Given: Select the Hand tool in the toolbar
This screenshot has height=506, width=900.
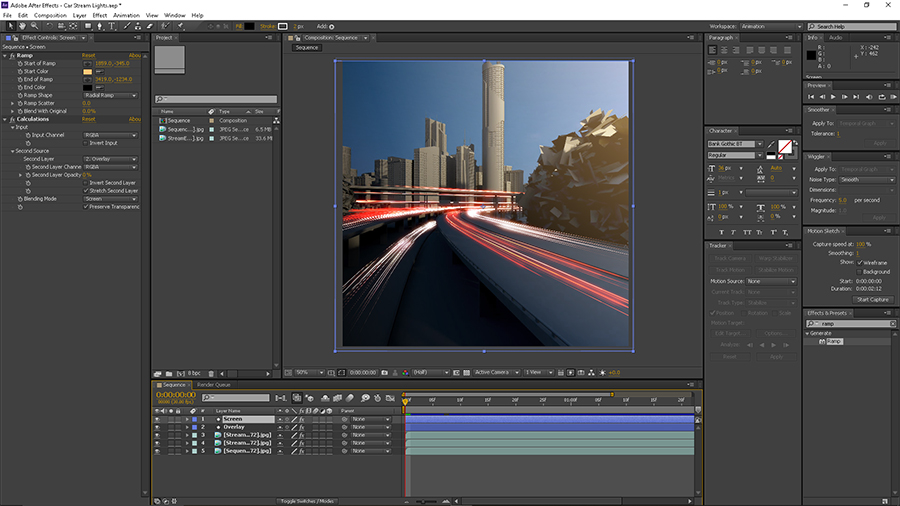Looking at the screenshot, I should [21, 26].
